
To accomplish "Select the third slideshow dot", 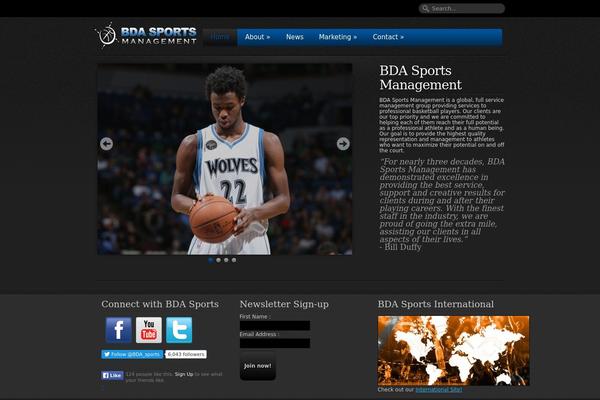I will [x=226, y=260].
